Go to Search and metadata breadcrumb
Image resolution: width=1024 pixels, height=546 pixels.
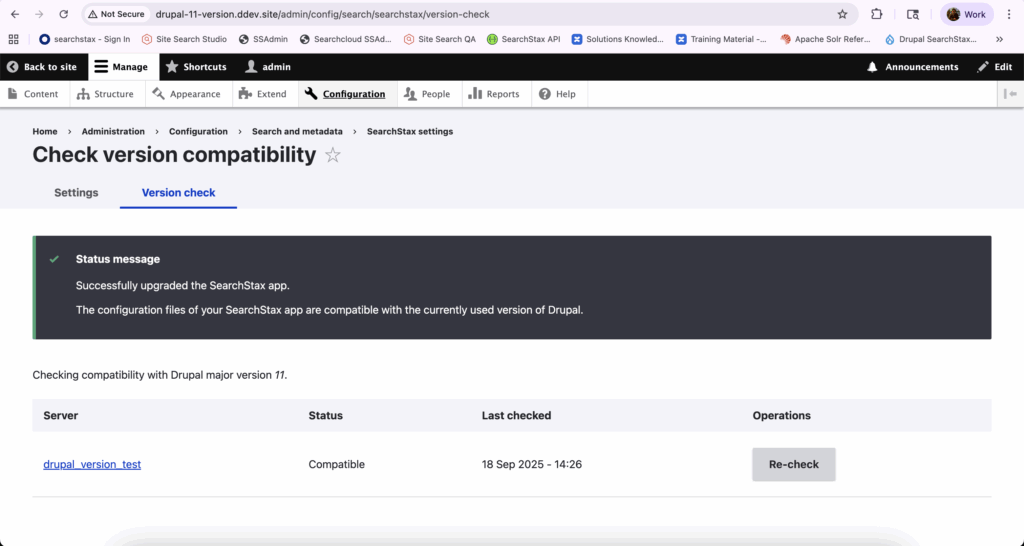297,131
